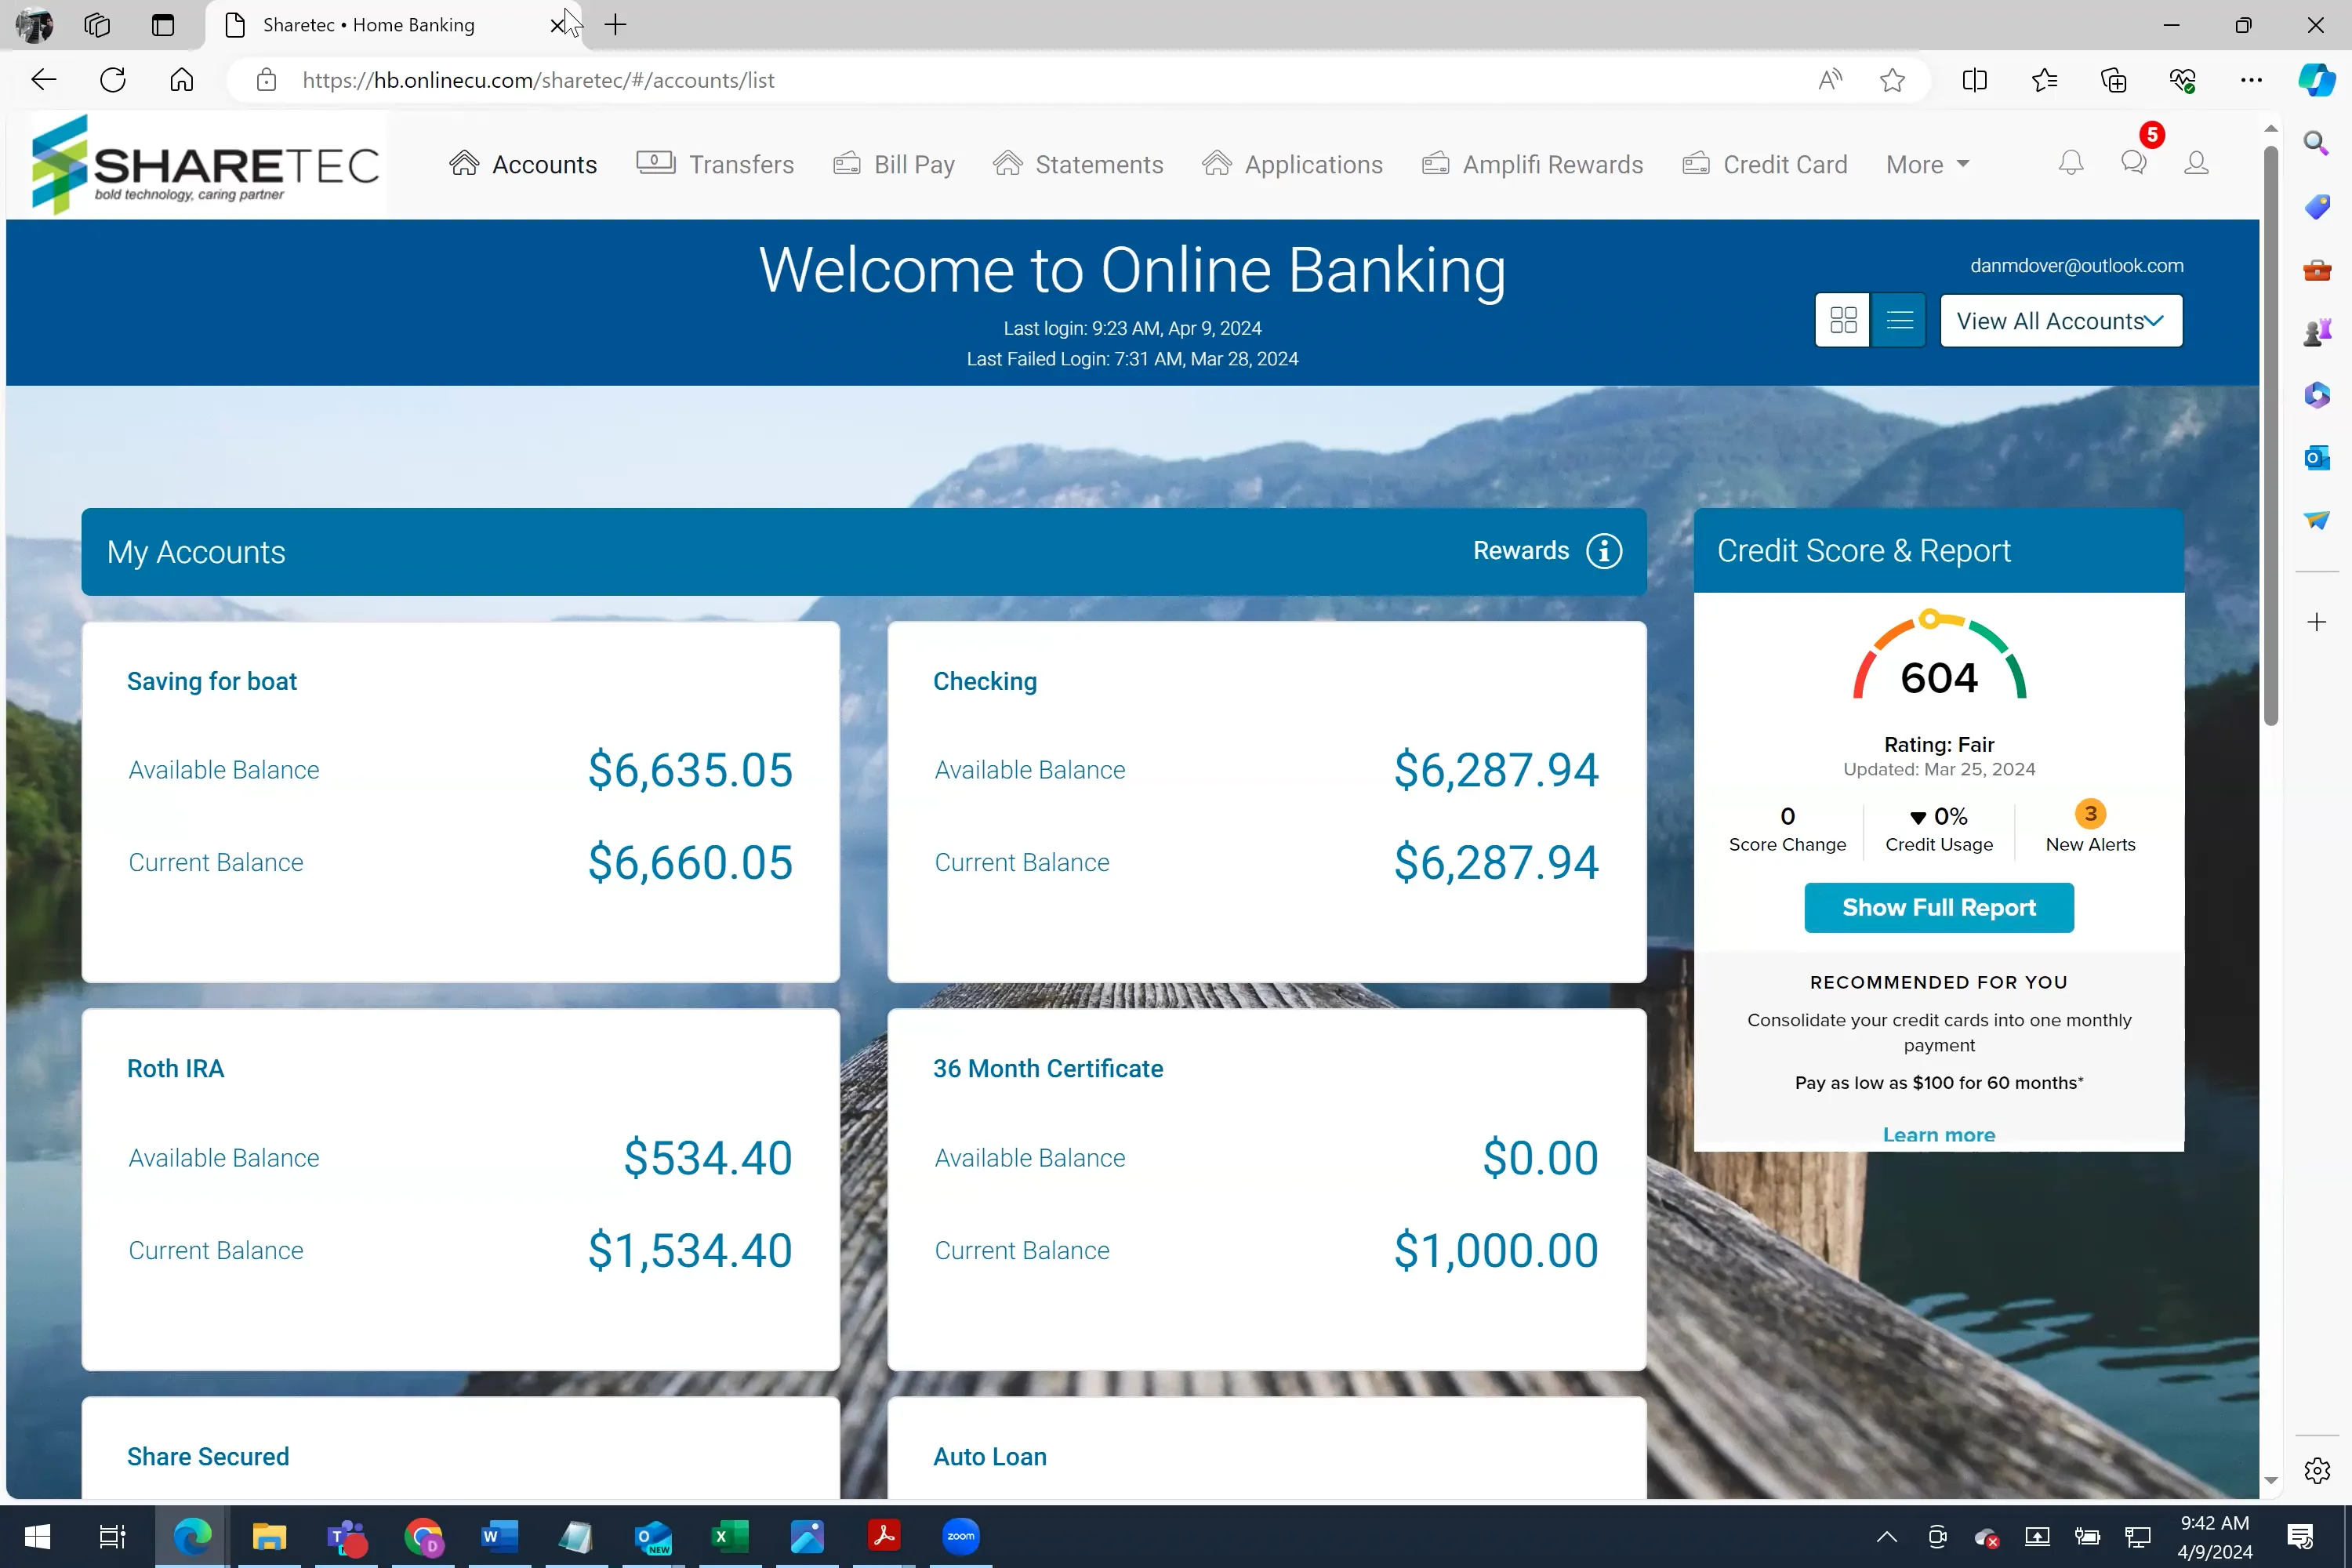Open the notifications bell icon
The width and height of the screenshot is (2352, 1568).
click(2071, 163)
